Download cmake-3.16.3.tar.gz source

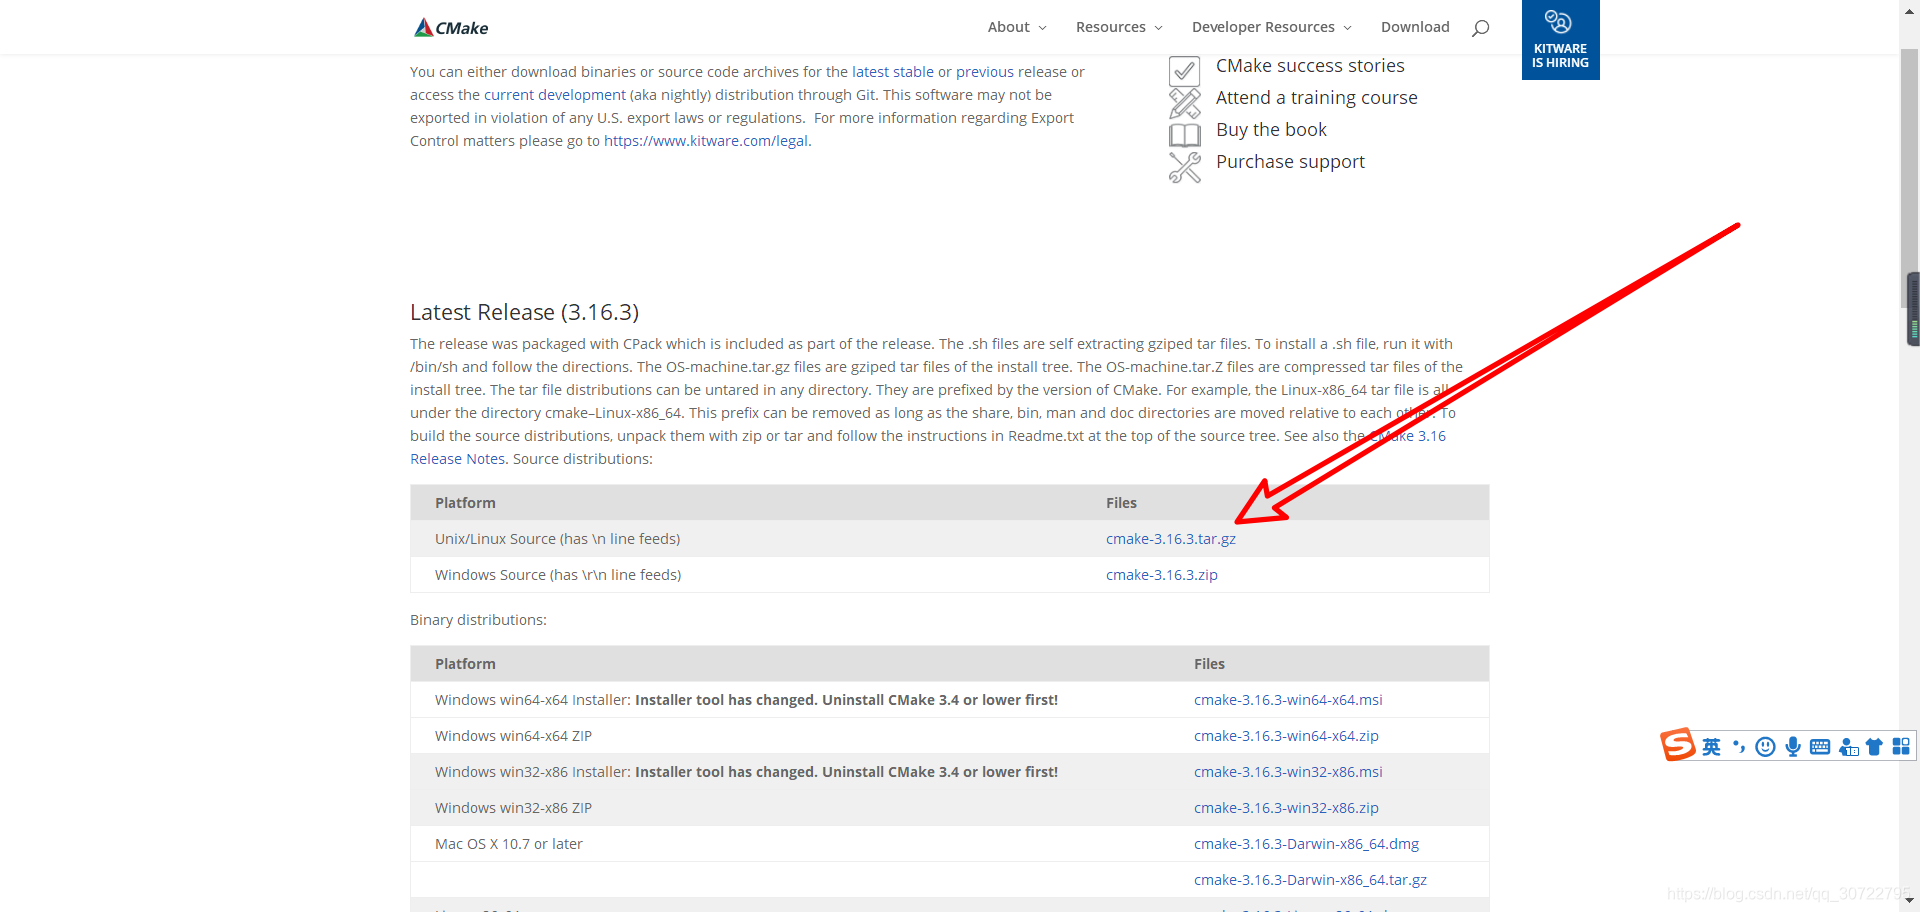click(1171, 539)
